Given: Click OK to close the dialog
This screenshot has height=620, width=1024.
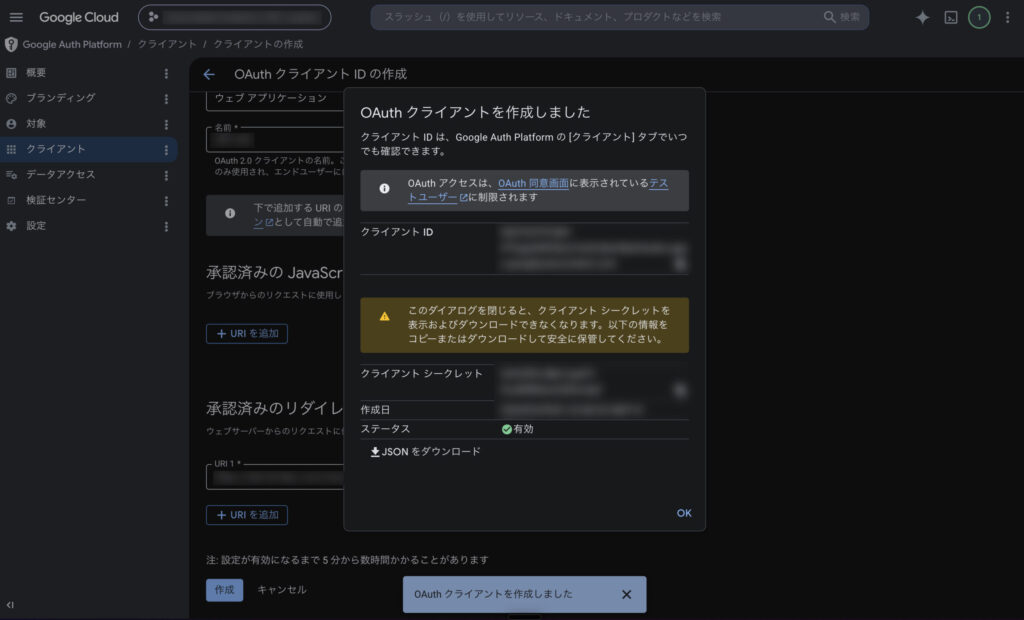Looking at the screenshot, I should (684, 513).
